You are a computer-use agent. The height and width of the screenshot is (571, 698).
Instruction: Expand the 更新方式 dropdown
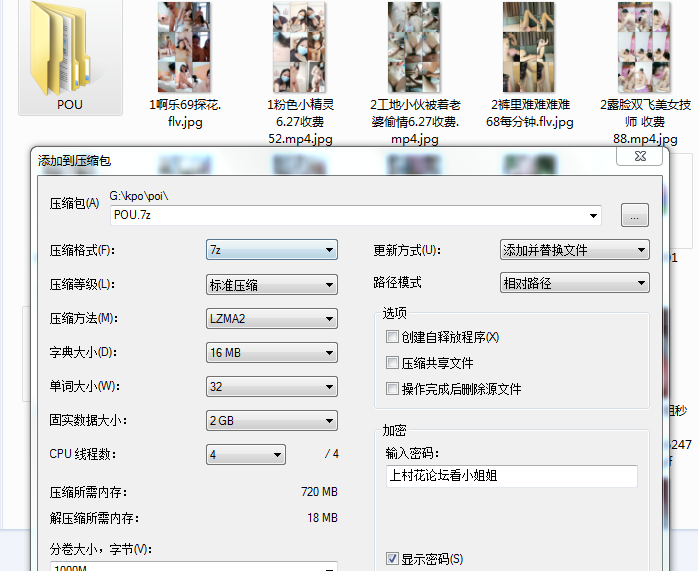click(x=574, y=250)
